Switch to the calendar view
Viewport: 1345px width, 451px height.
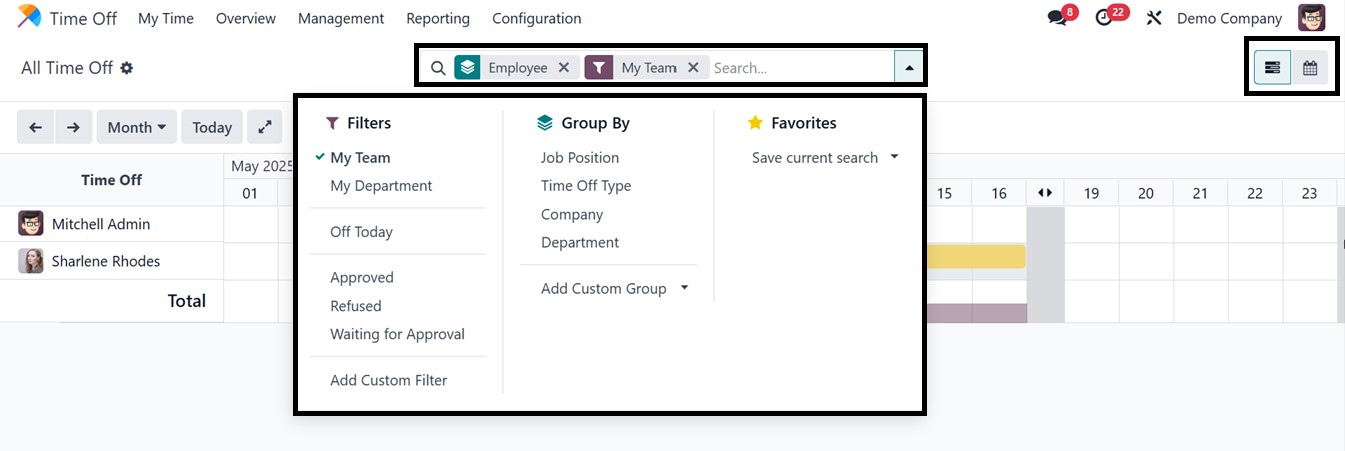click(x=1310, y=68)
